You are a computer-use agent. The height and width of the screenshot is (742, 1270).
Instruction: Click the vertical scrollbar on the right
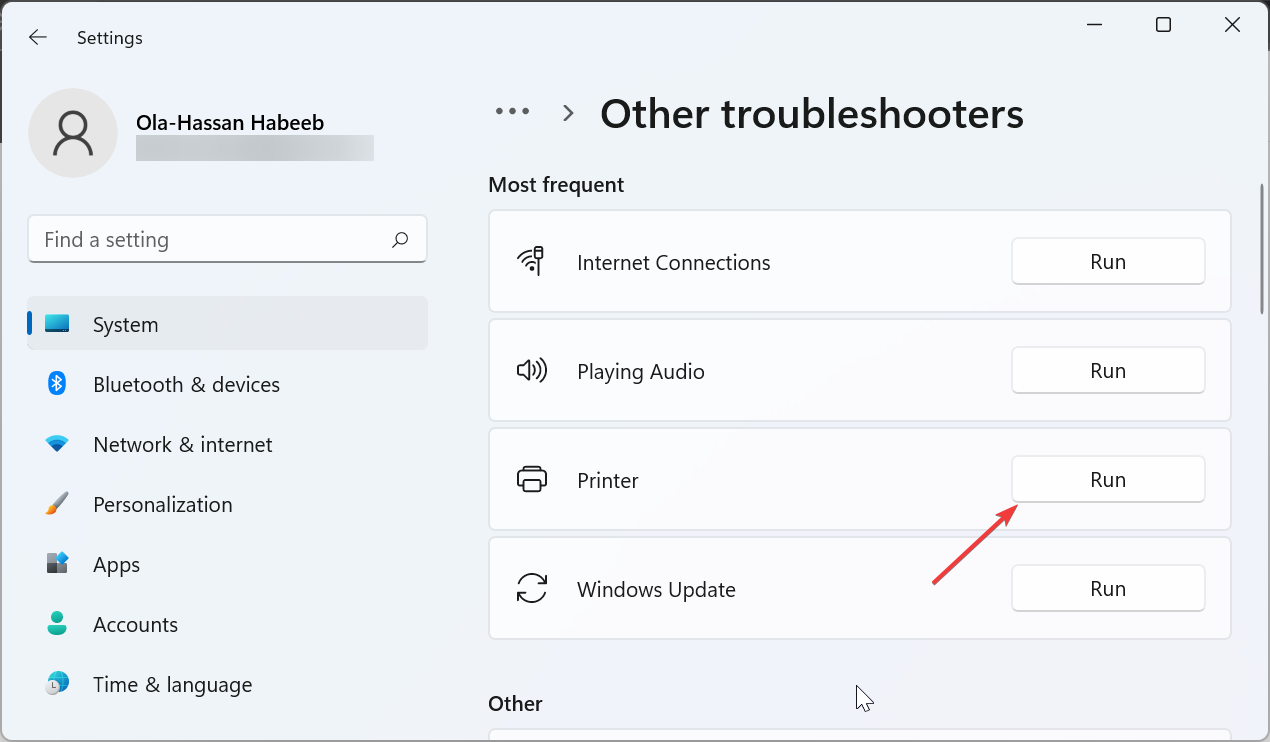coord(1261,250)
